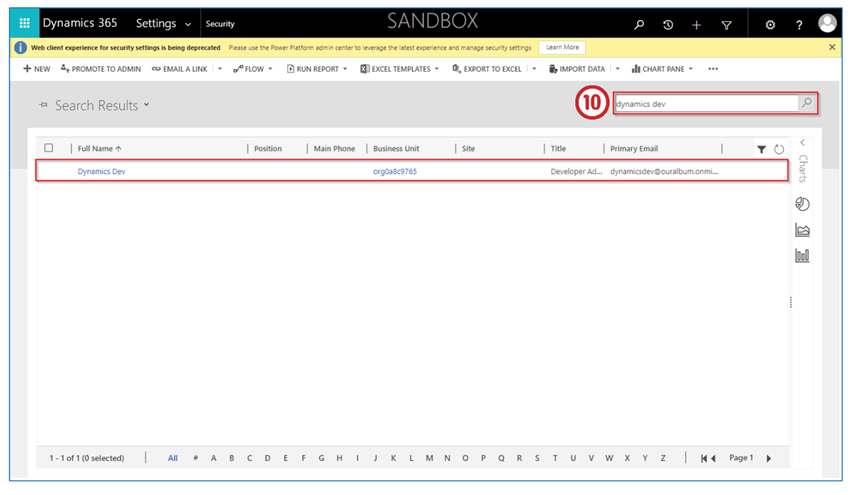The width and height of the screenshot is (856, 495).
Task: Click New in the command bar
Action: pyautogui.click(x=36, y=69)
